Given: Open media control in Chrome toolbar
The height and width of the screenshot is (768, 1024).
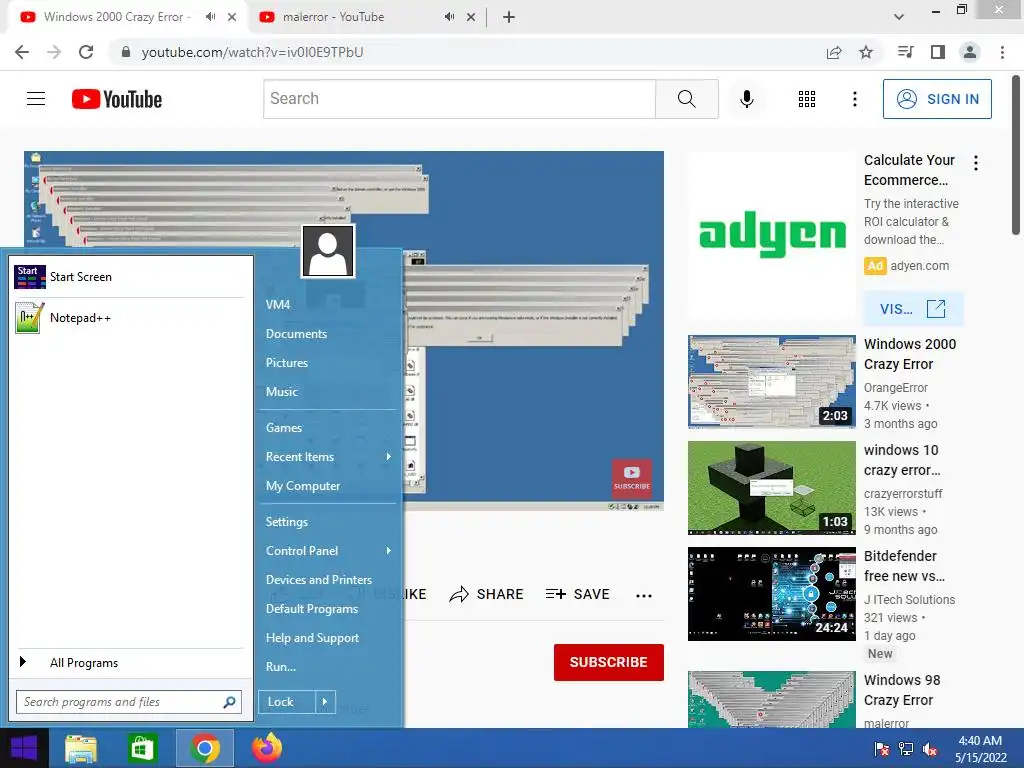Looking at the screenshot, I should tap(905, 52).
